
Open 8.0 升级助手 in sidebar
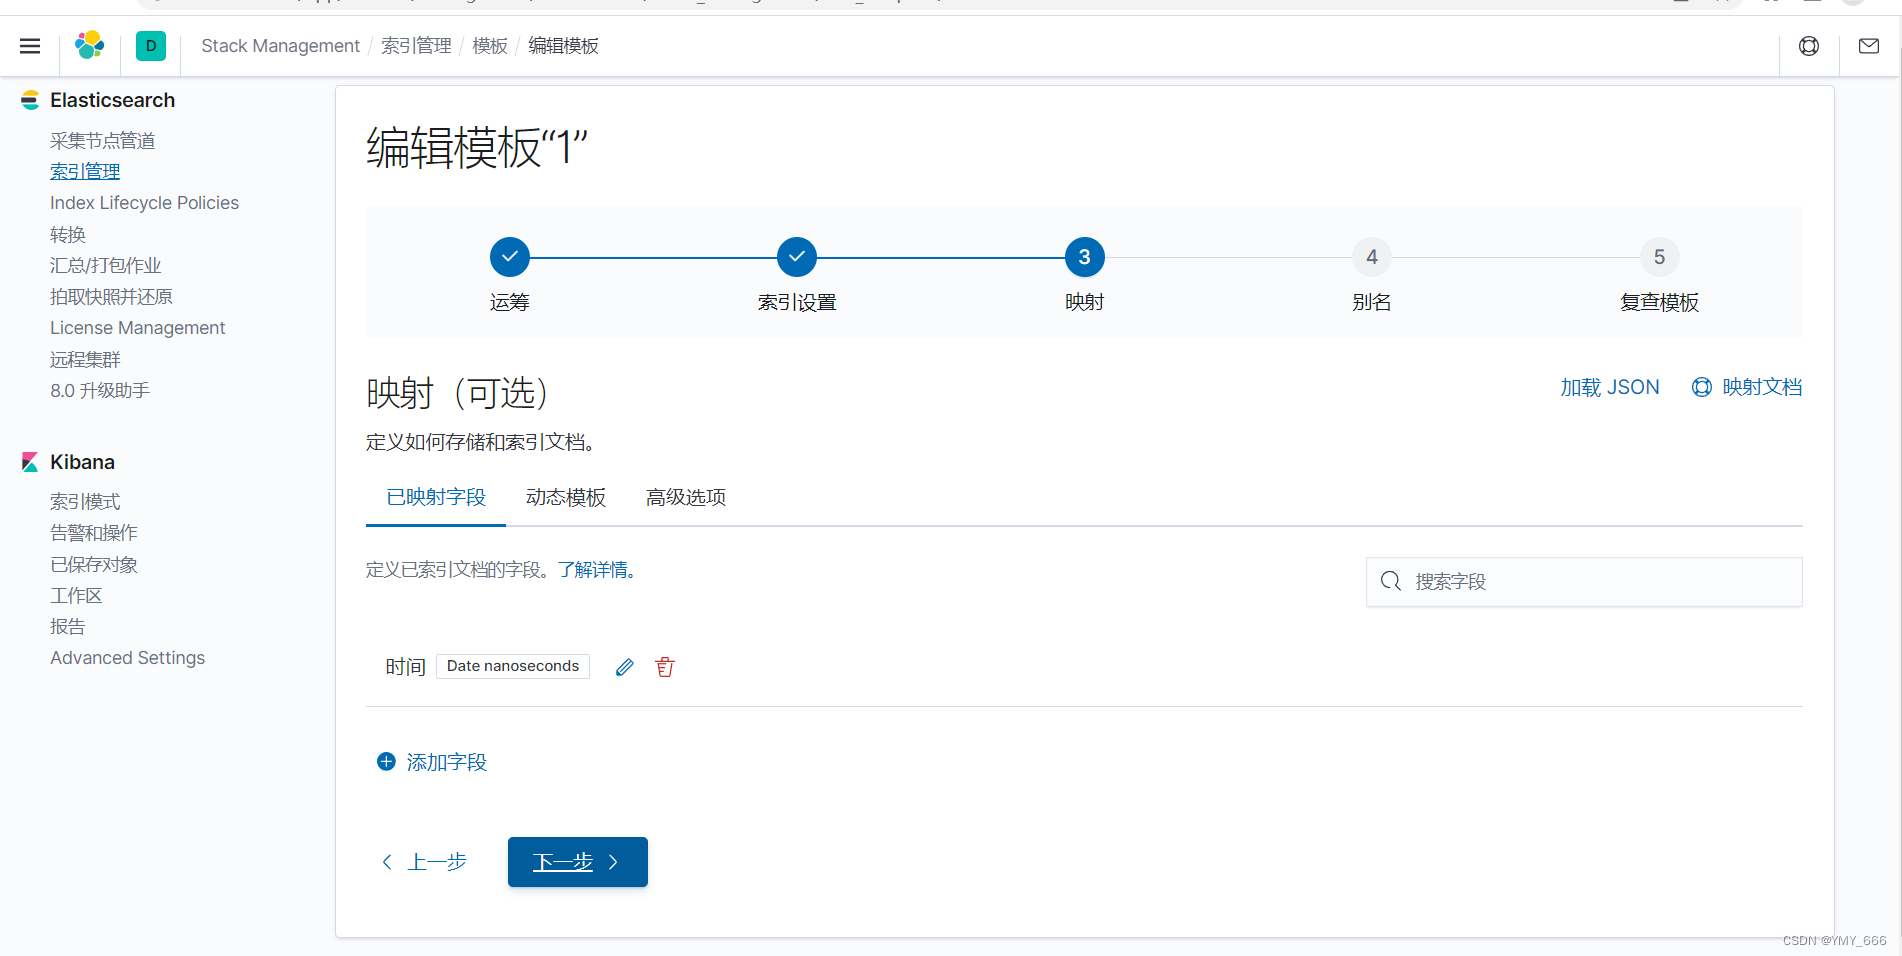tap(100, 390)
